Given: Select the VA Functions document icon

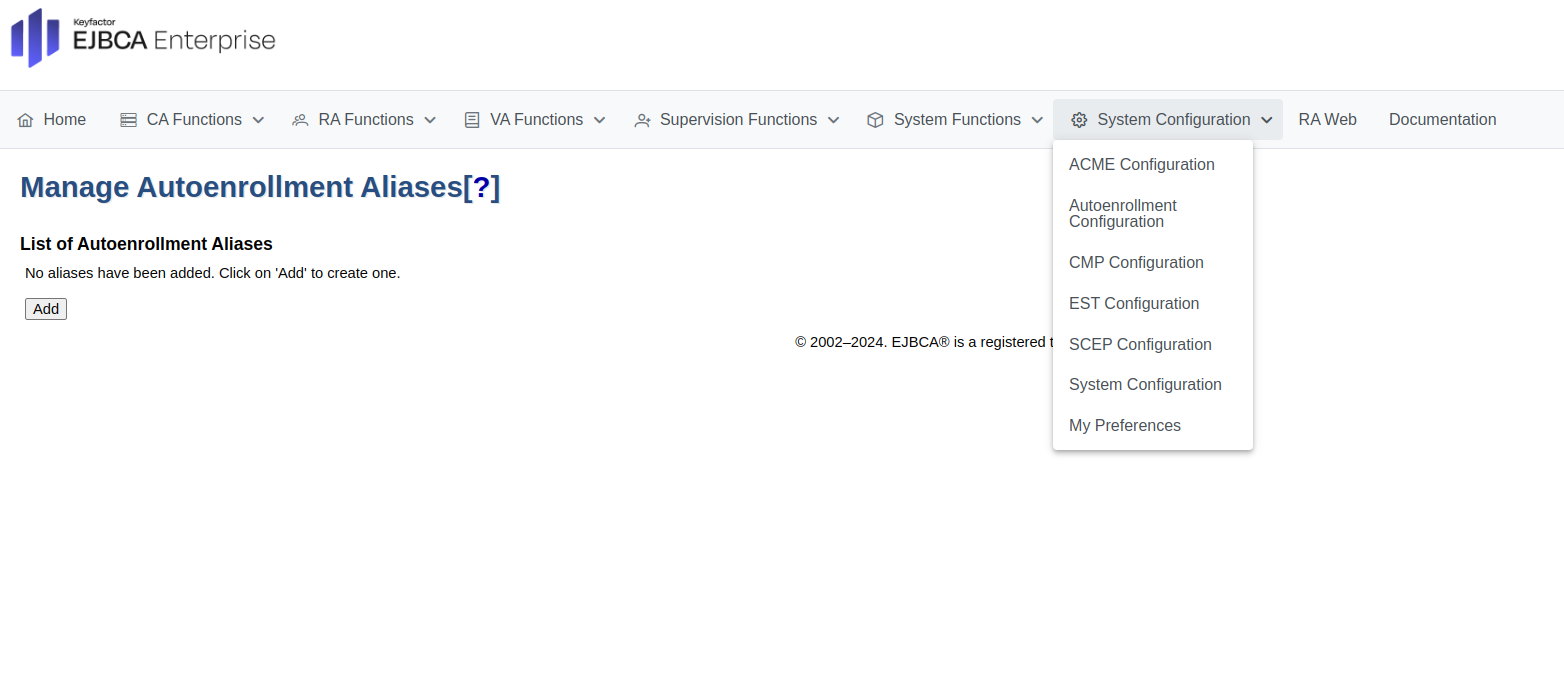Looking at the screenshot, I should [471, 119].
